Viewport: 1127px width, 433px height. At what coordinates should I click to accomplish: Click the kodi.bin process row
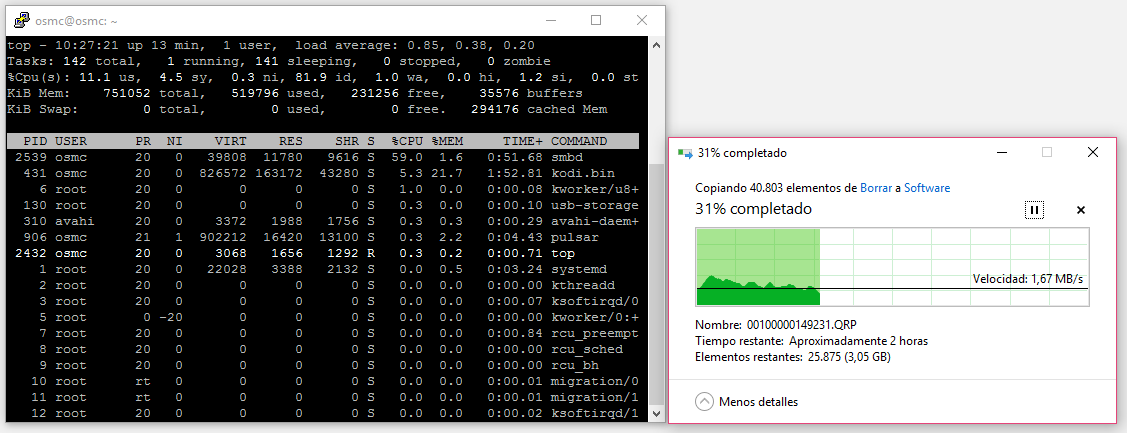323,173
